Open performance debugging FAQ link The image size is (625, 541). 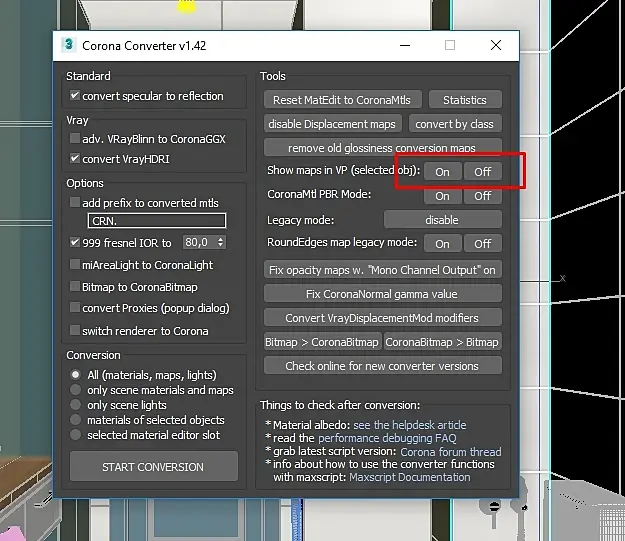pyautogui.click(x=387, y=438)
